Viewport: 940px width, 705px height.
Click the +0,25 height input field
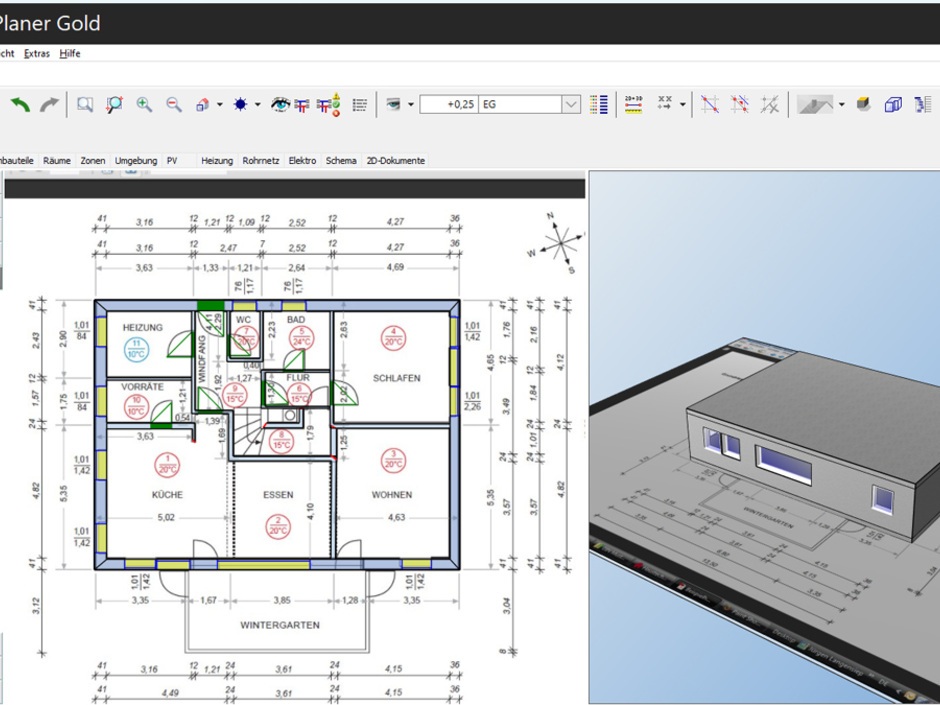448,104
